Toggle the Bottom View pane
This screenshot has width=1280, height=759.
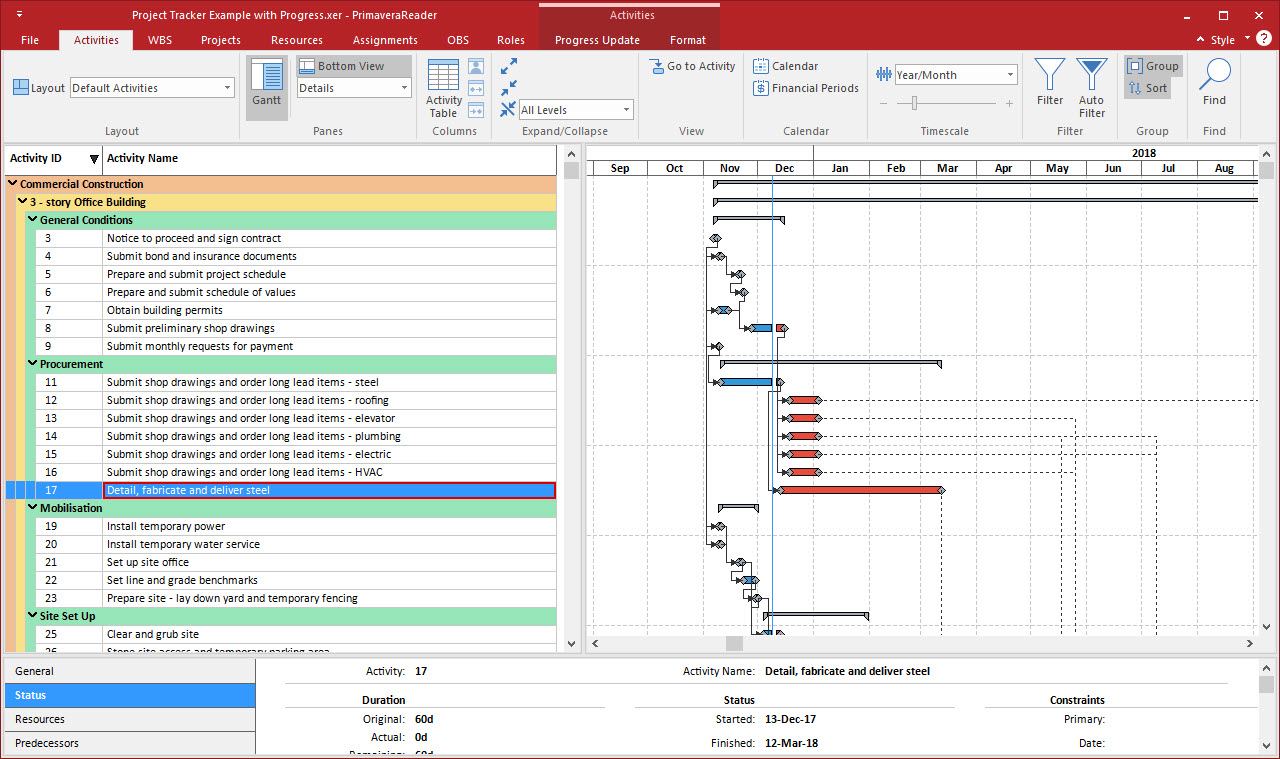pyautogui.click(x=354, y=66)
